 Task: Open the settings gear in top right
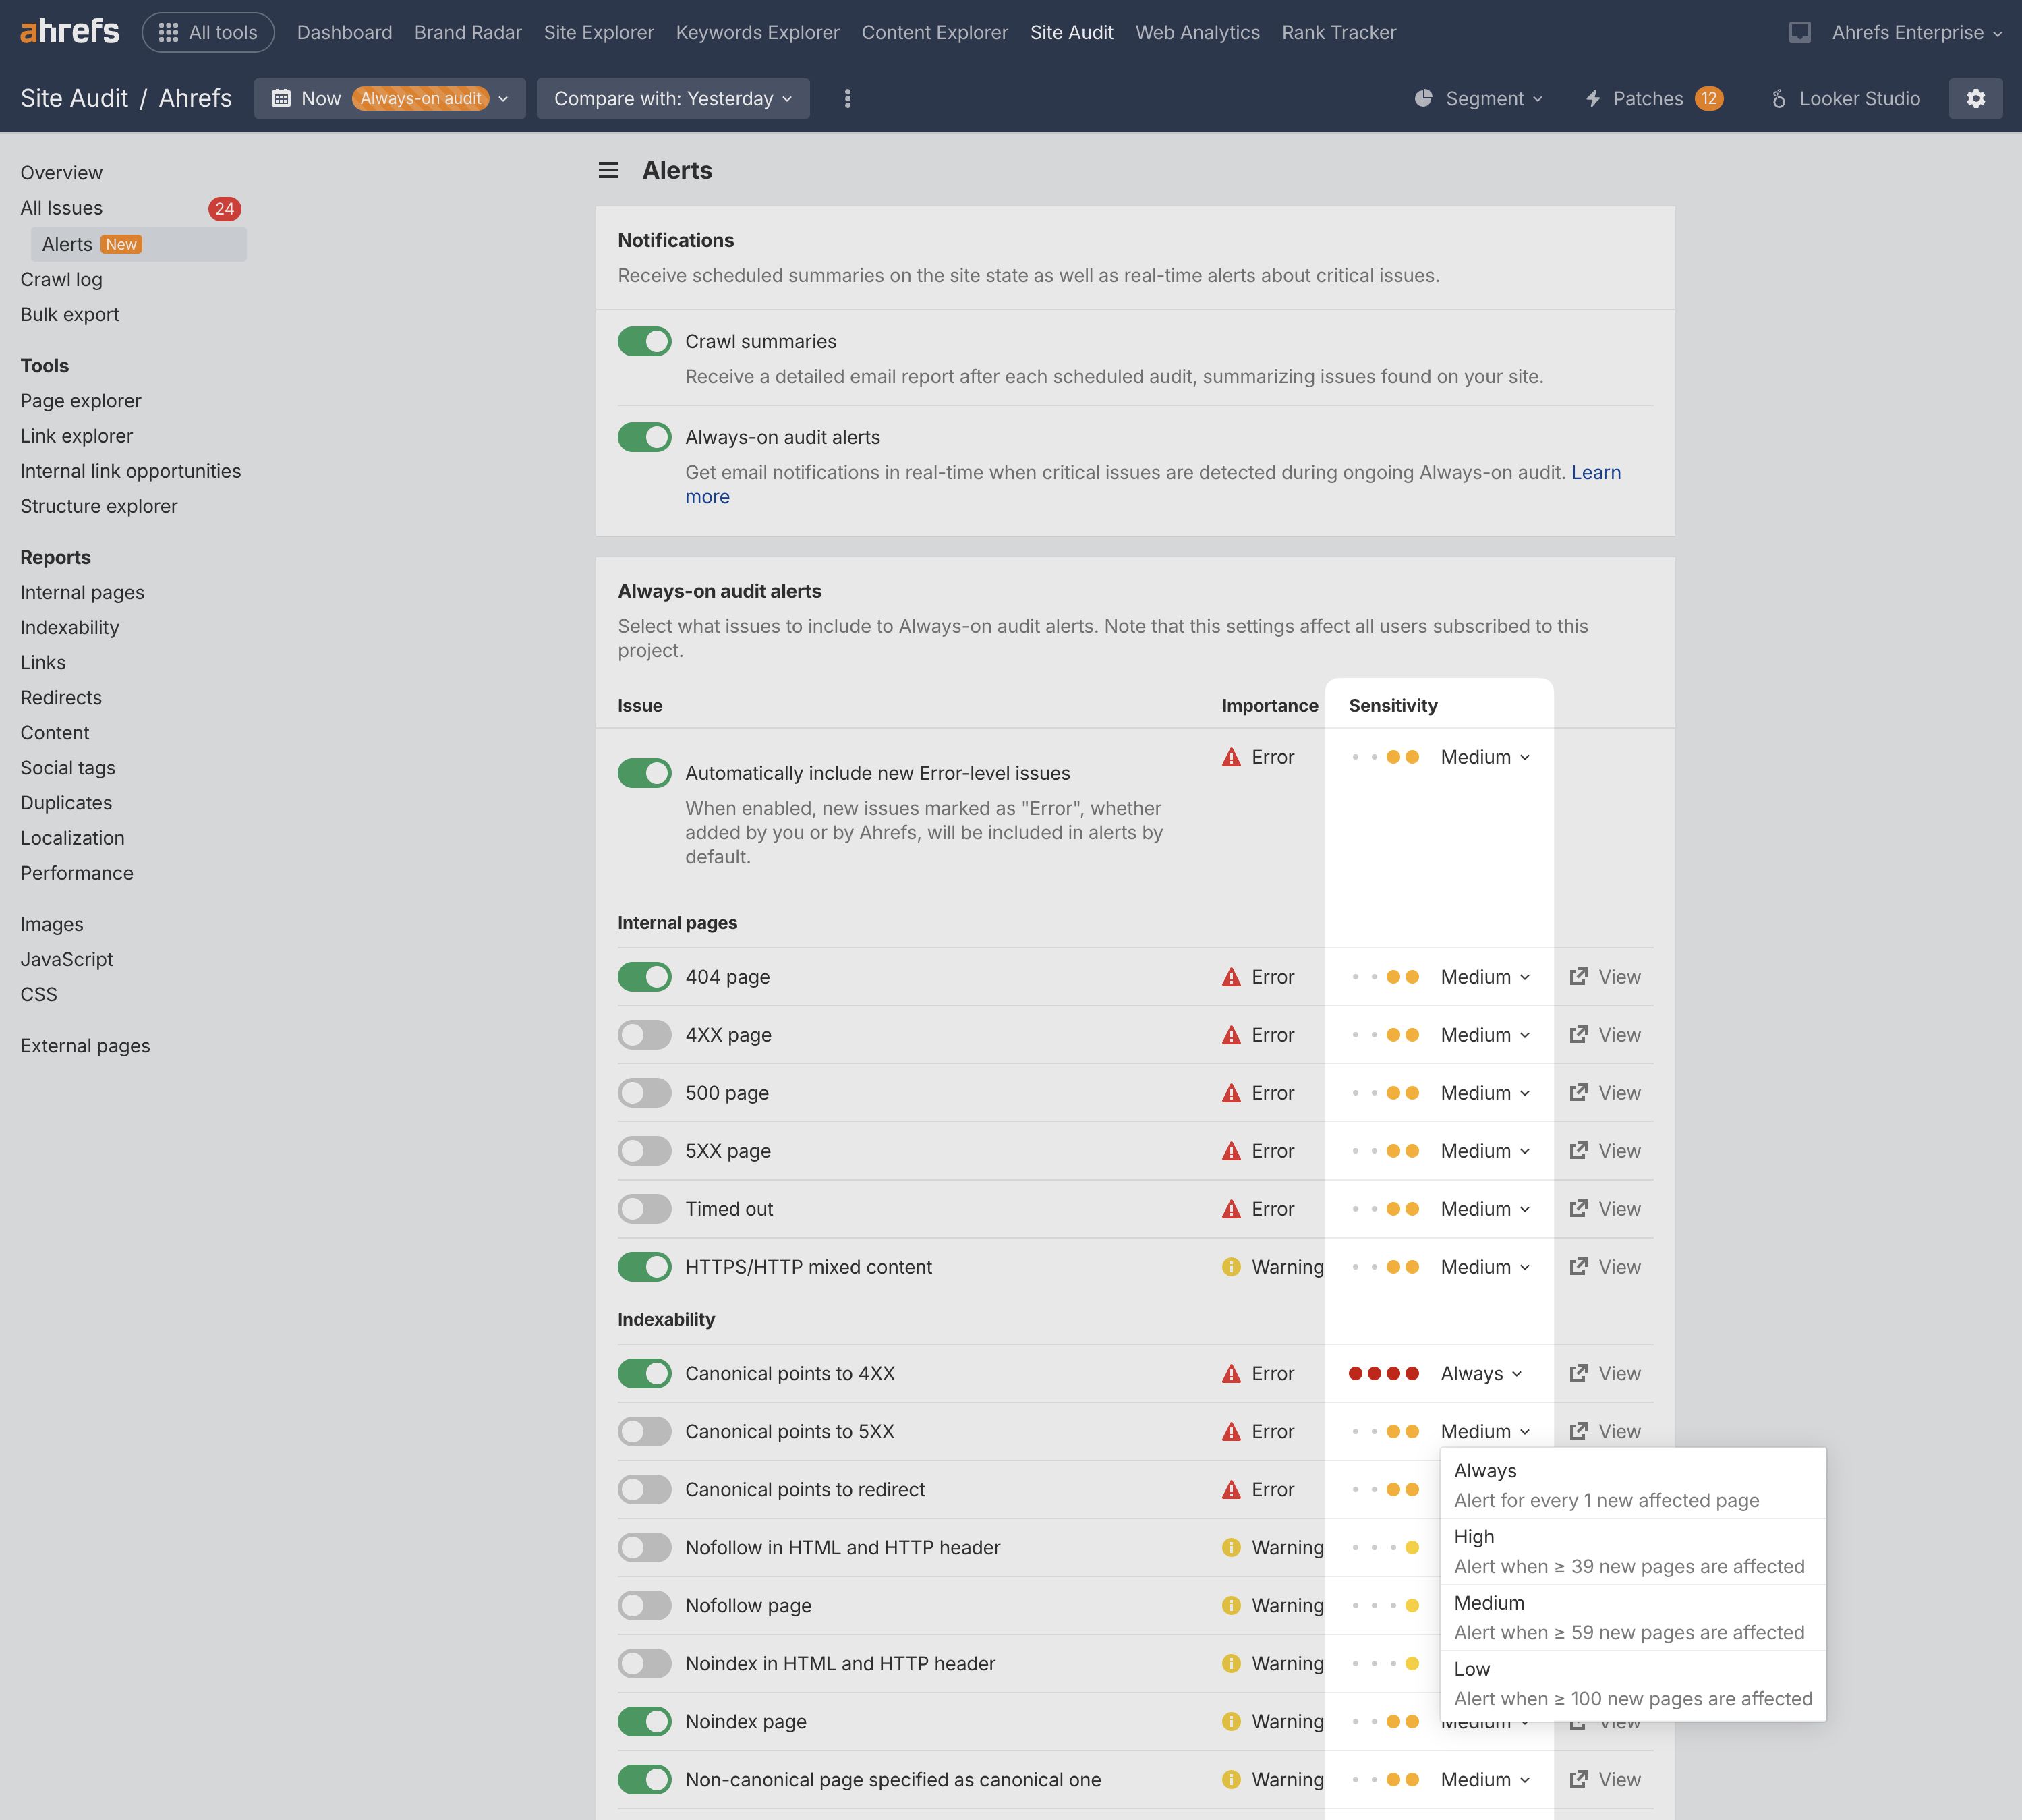[x=1975, y=98]
